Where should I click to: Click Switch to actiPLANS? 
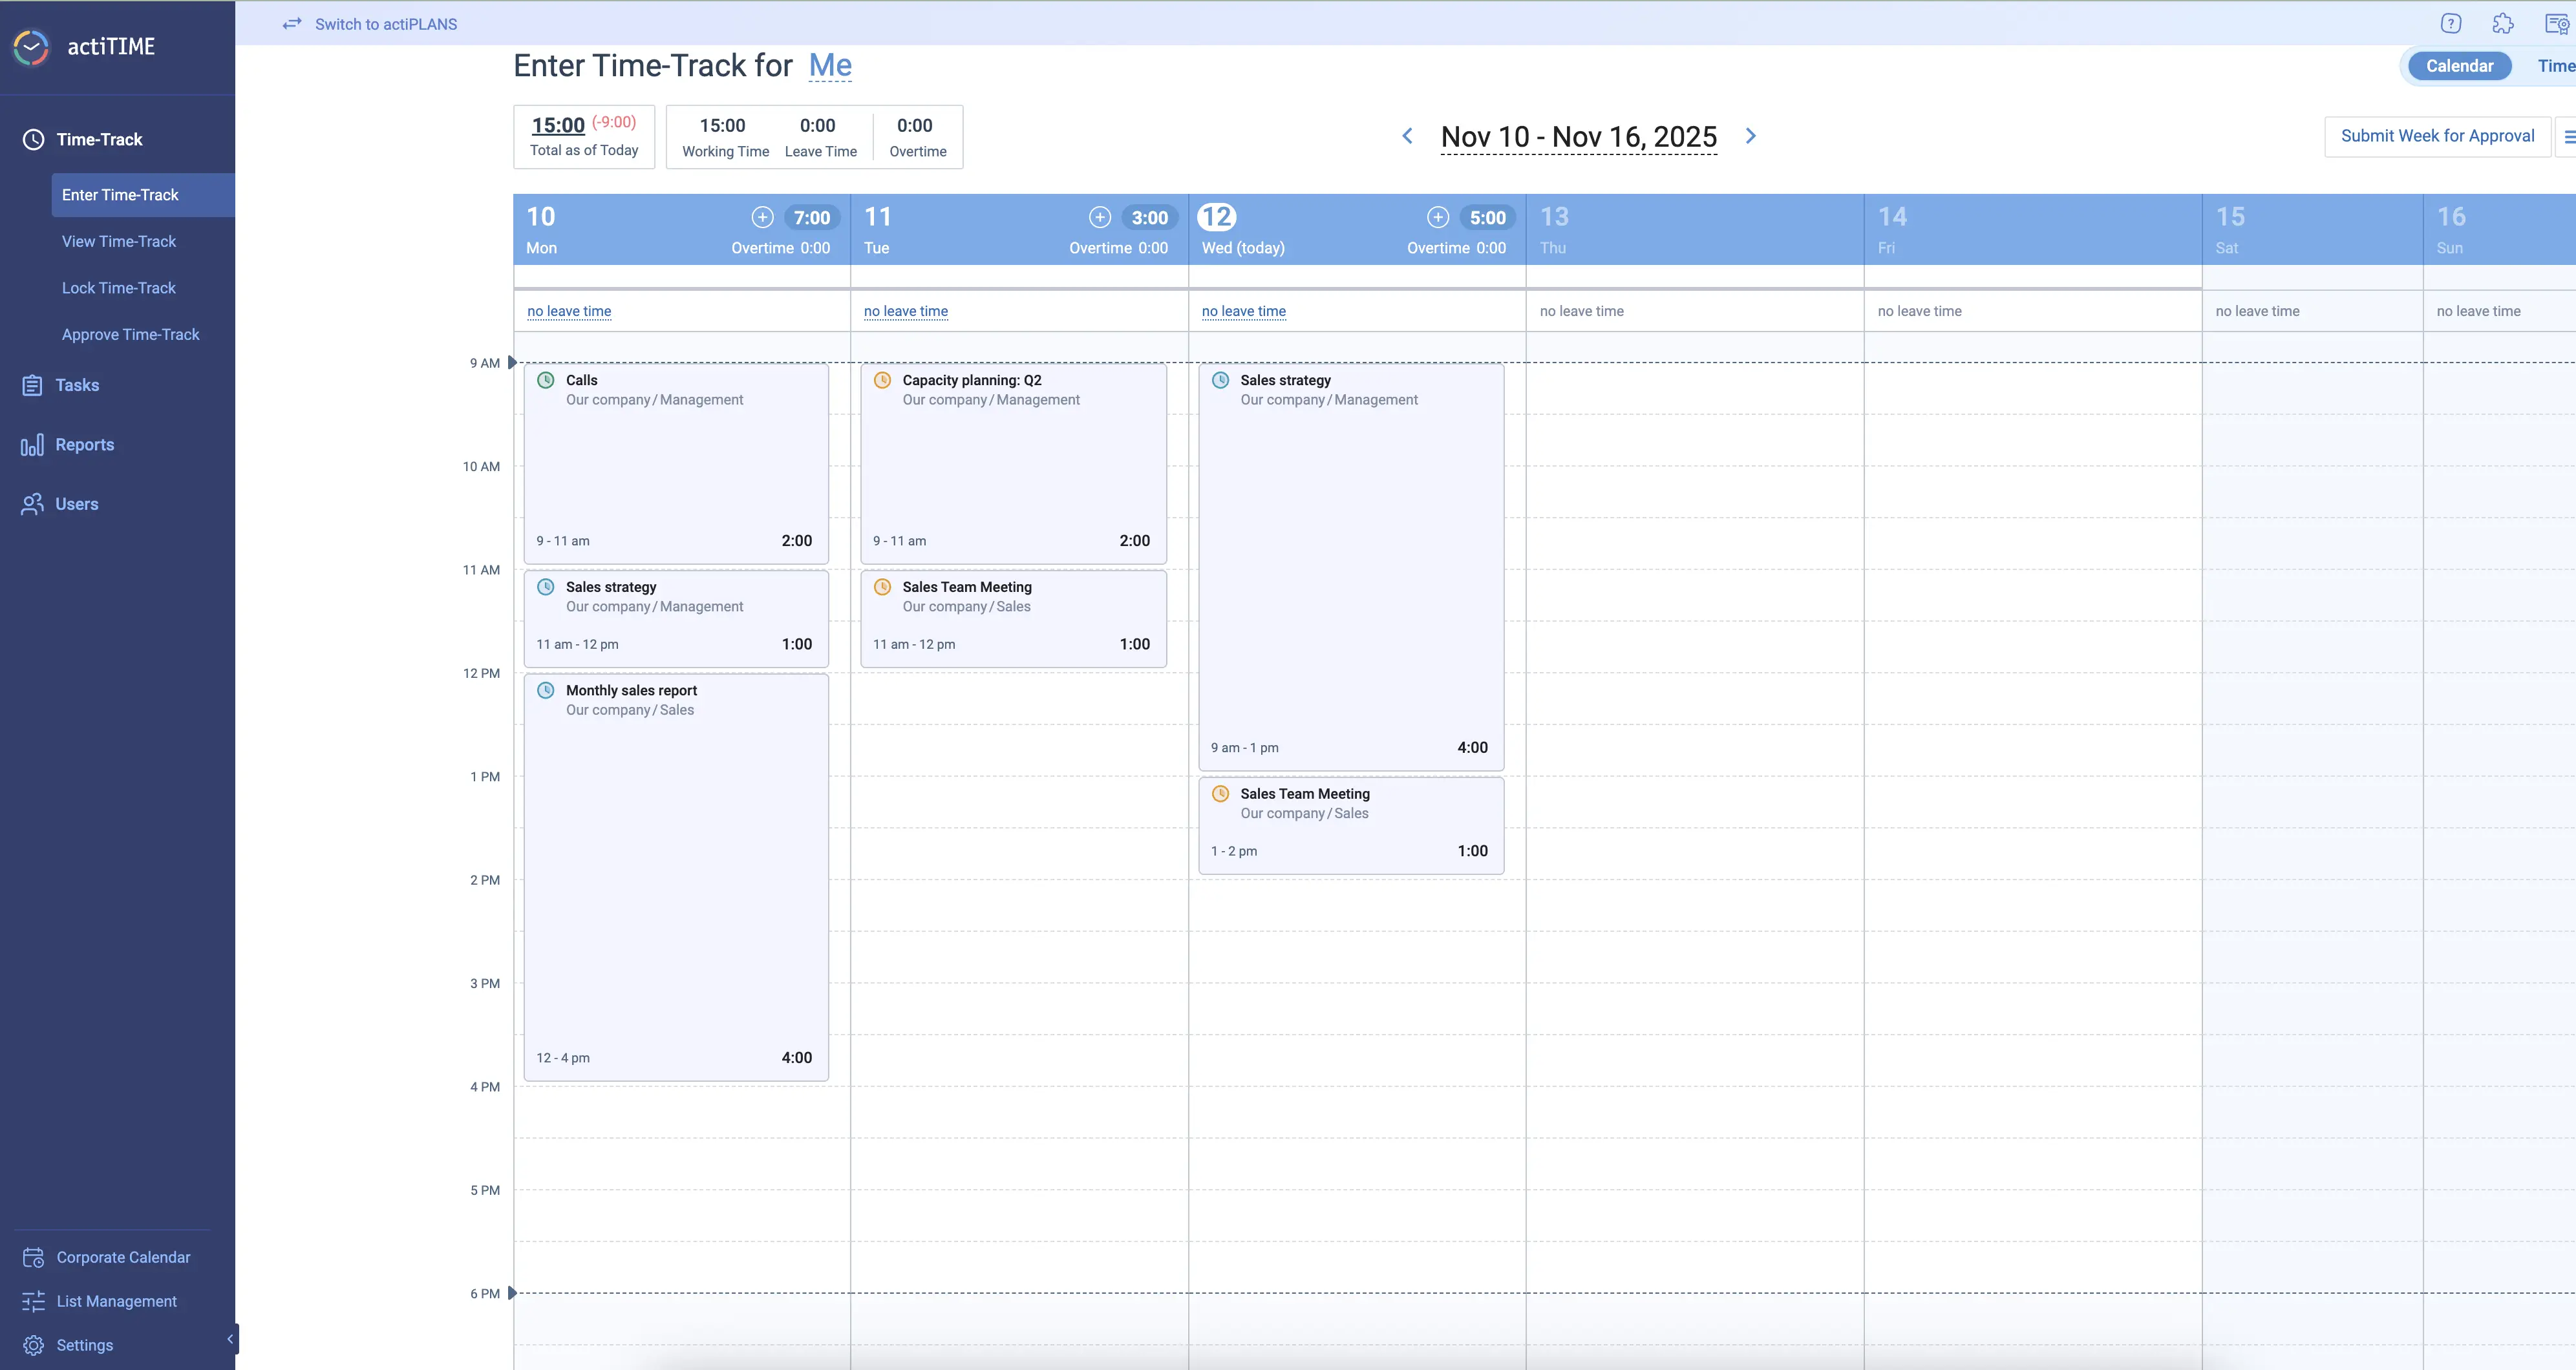point(385,23)
